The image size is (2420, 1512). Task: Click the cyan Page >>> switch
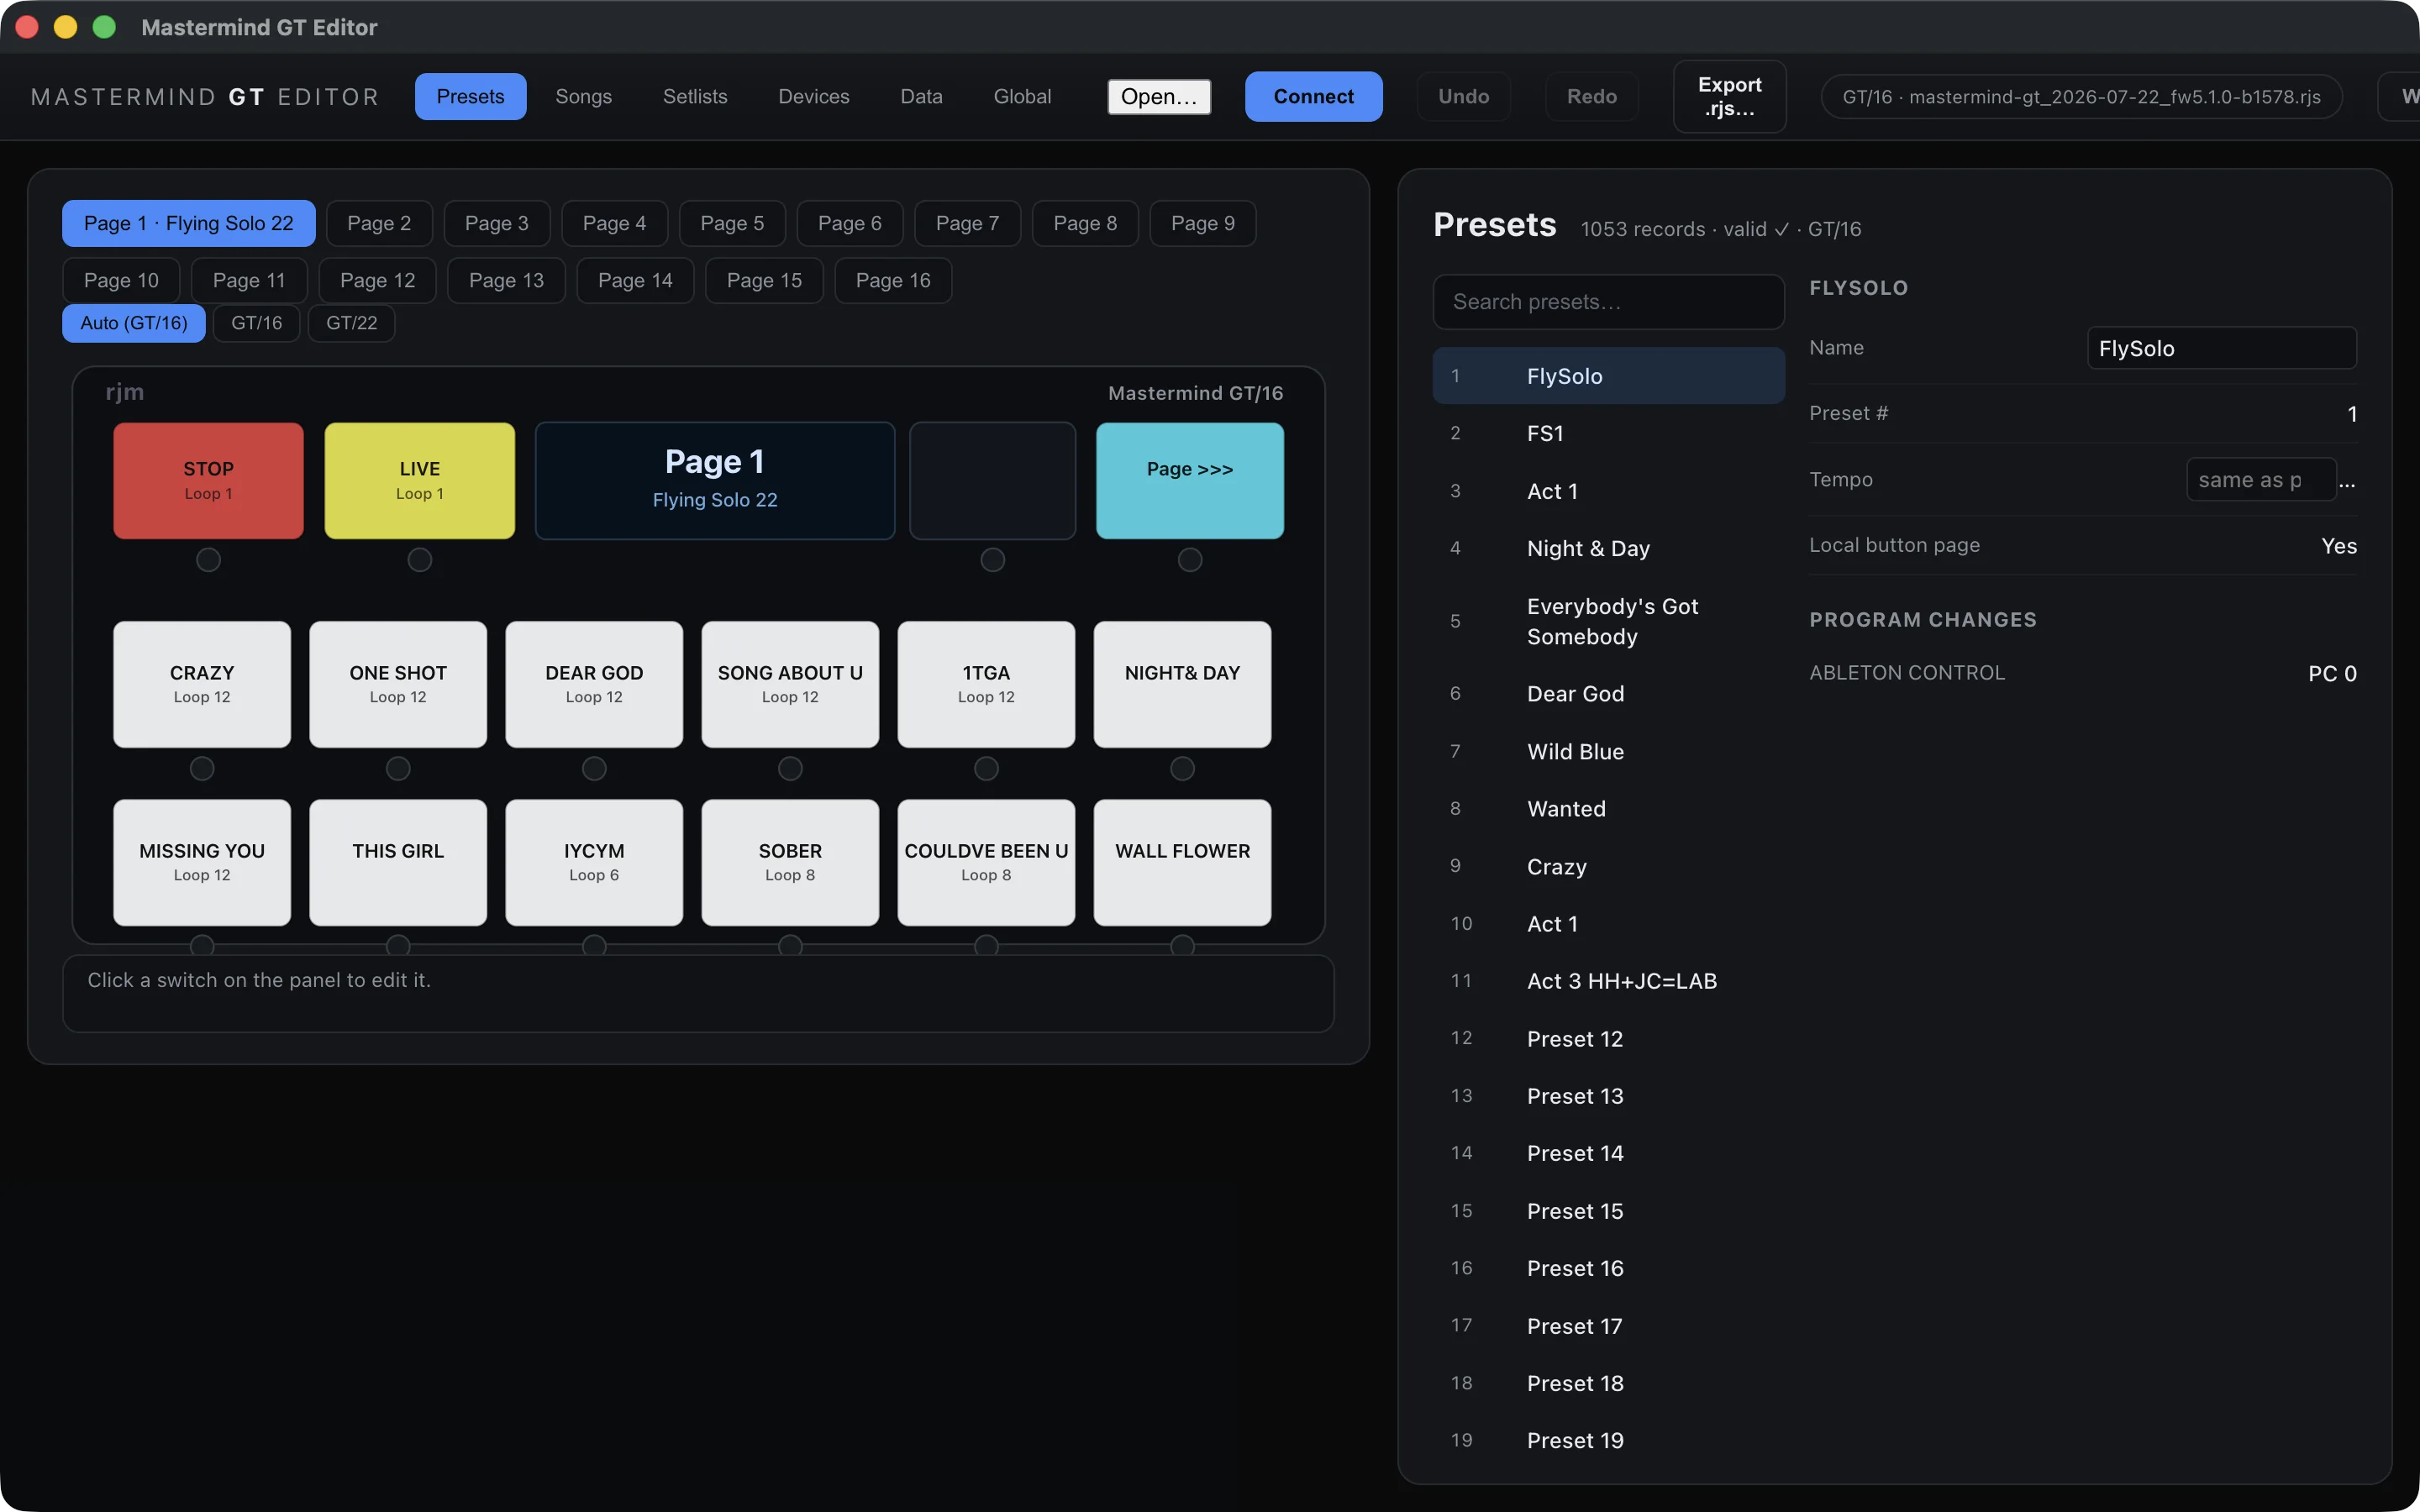(x=1190, y=481)
